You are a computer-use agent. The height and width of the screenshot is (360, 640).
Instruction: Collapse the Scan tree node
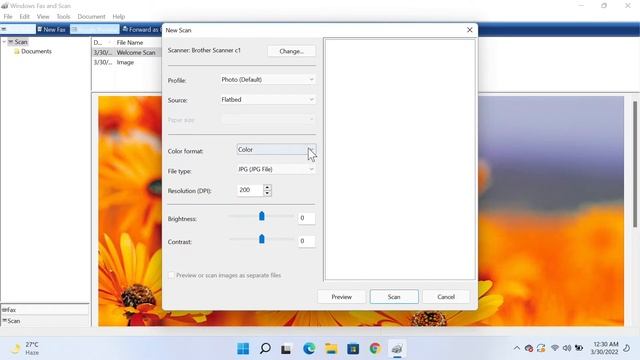coord(4,42)
